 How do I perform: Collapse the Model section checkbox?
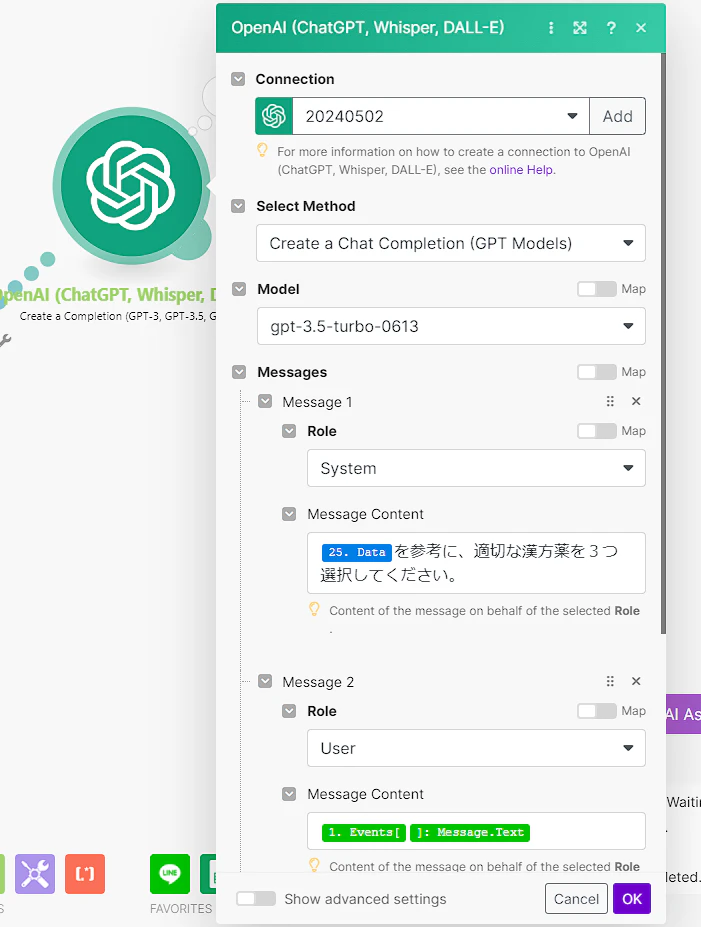click(239, 289)
